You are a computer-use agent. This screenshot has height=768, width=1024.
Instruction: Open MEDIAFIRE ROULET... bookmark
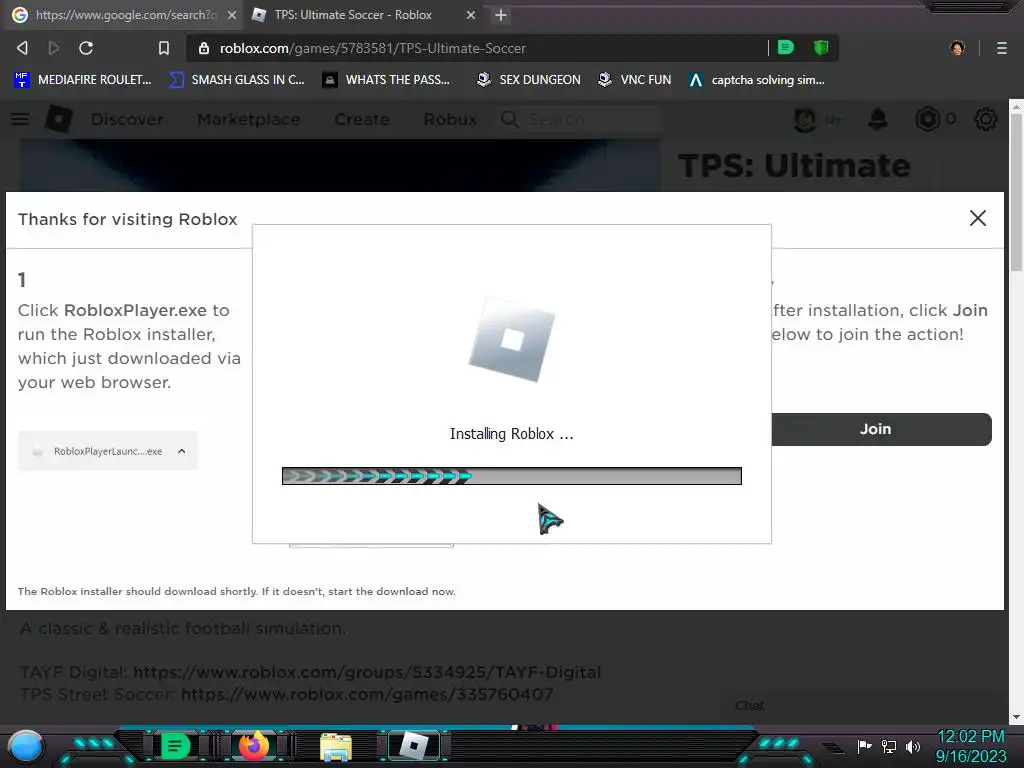pyautogui.click(x=82, y=80)
